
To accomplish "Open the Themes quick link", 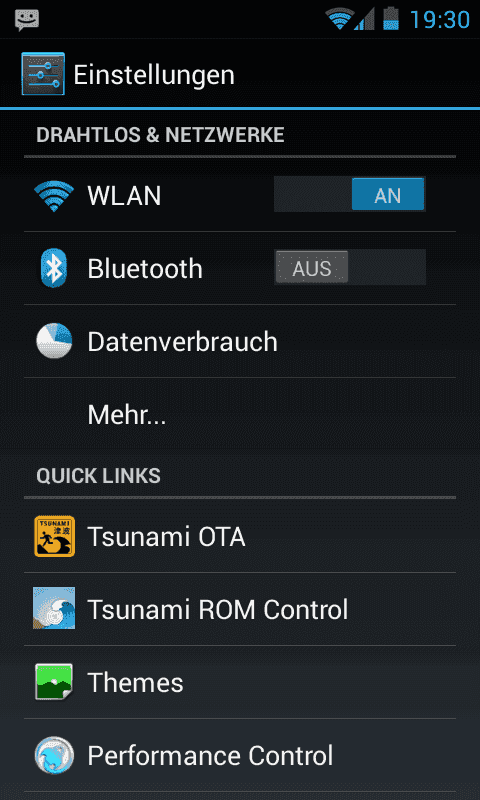I will pos(240,682).
